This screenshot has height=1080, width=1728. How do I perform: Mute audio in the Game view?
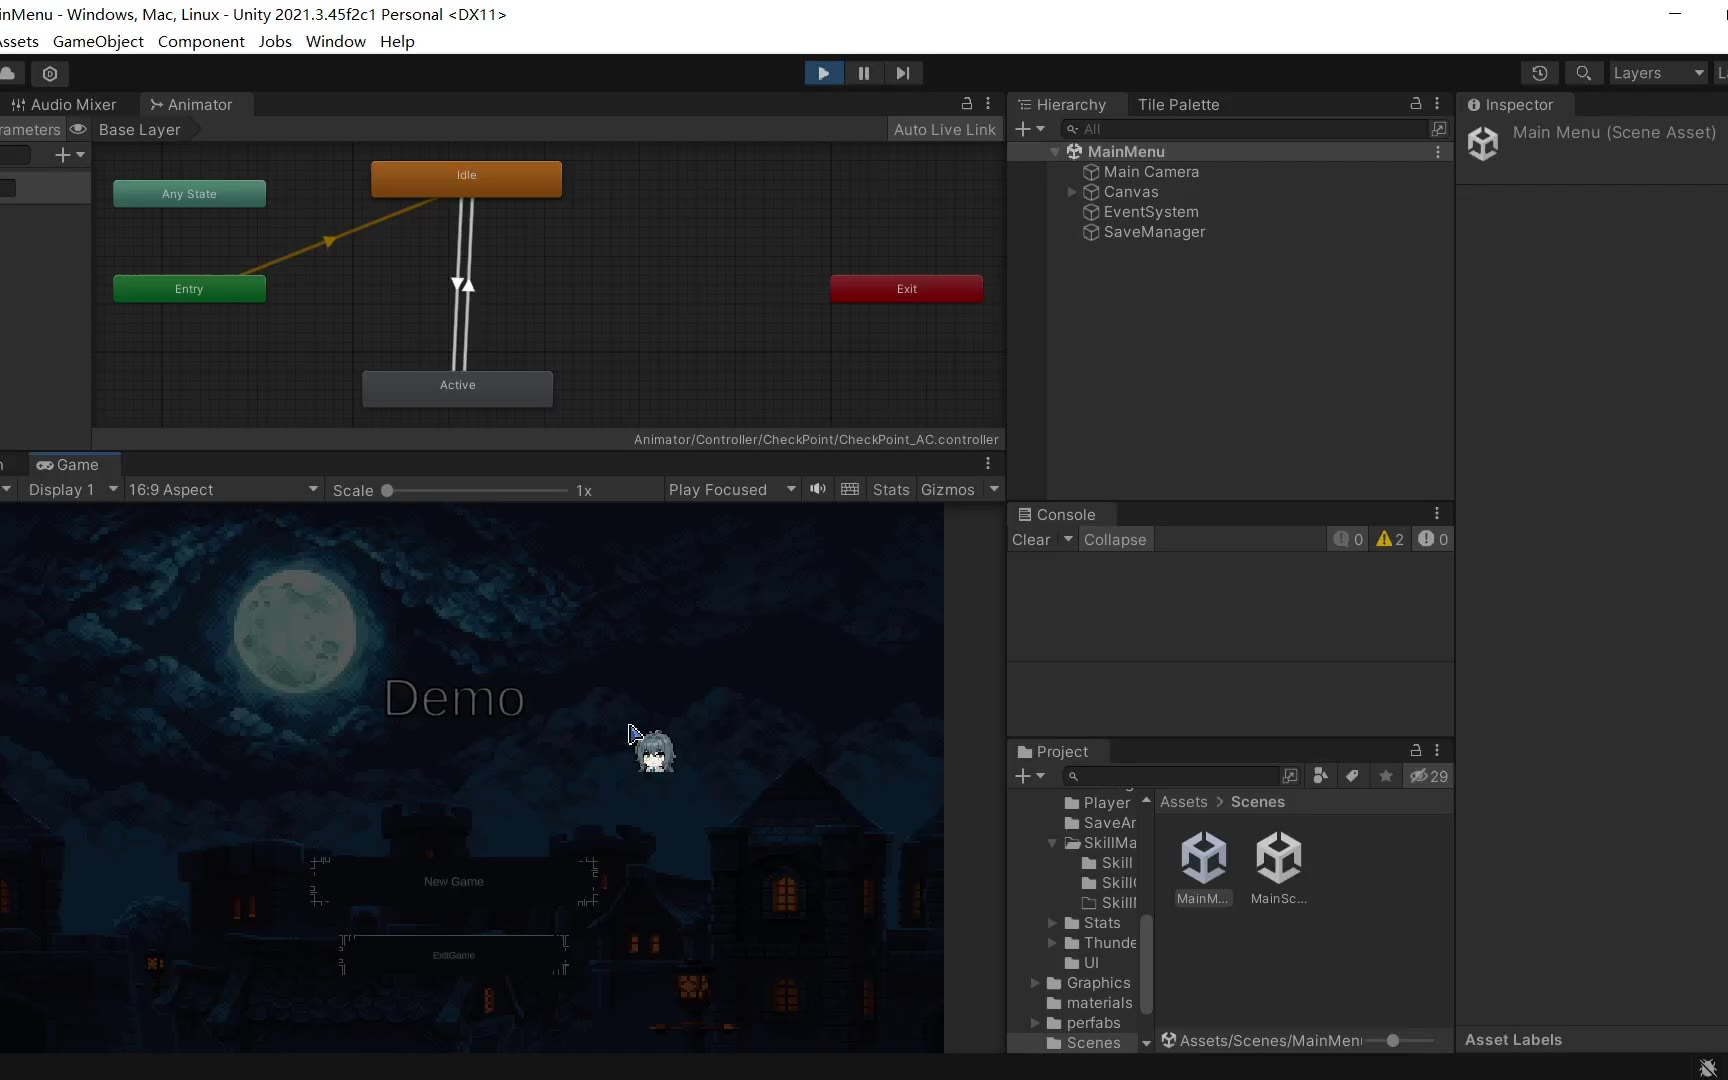coord(818,489)
